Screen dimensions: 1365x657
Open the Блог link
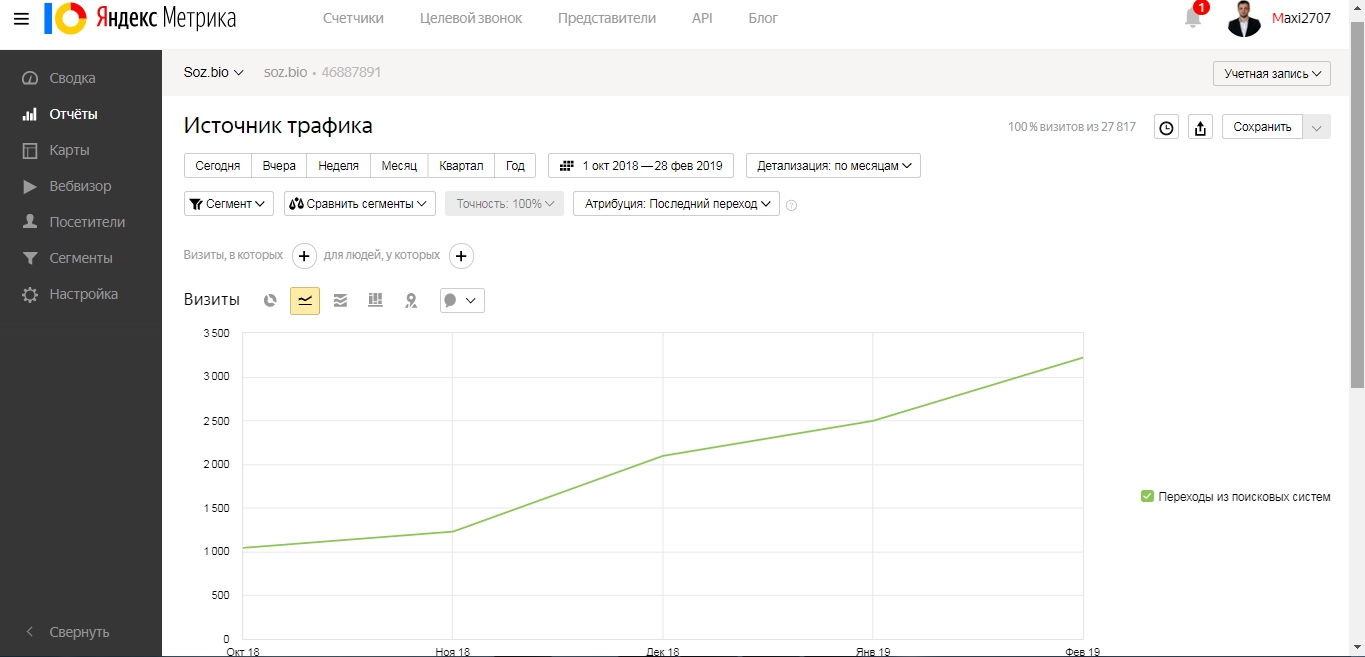tap(763, 18)
